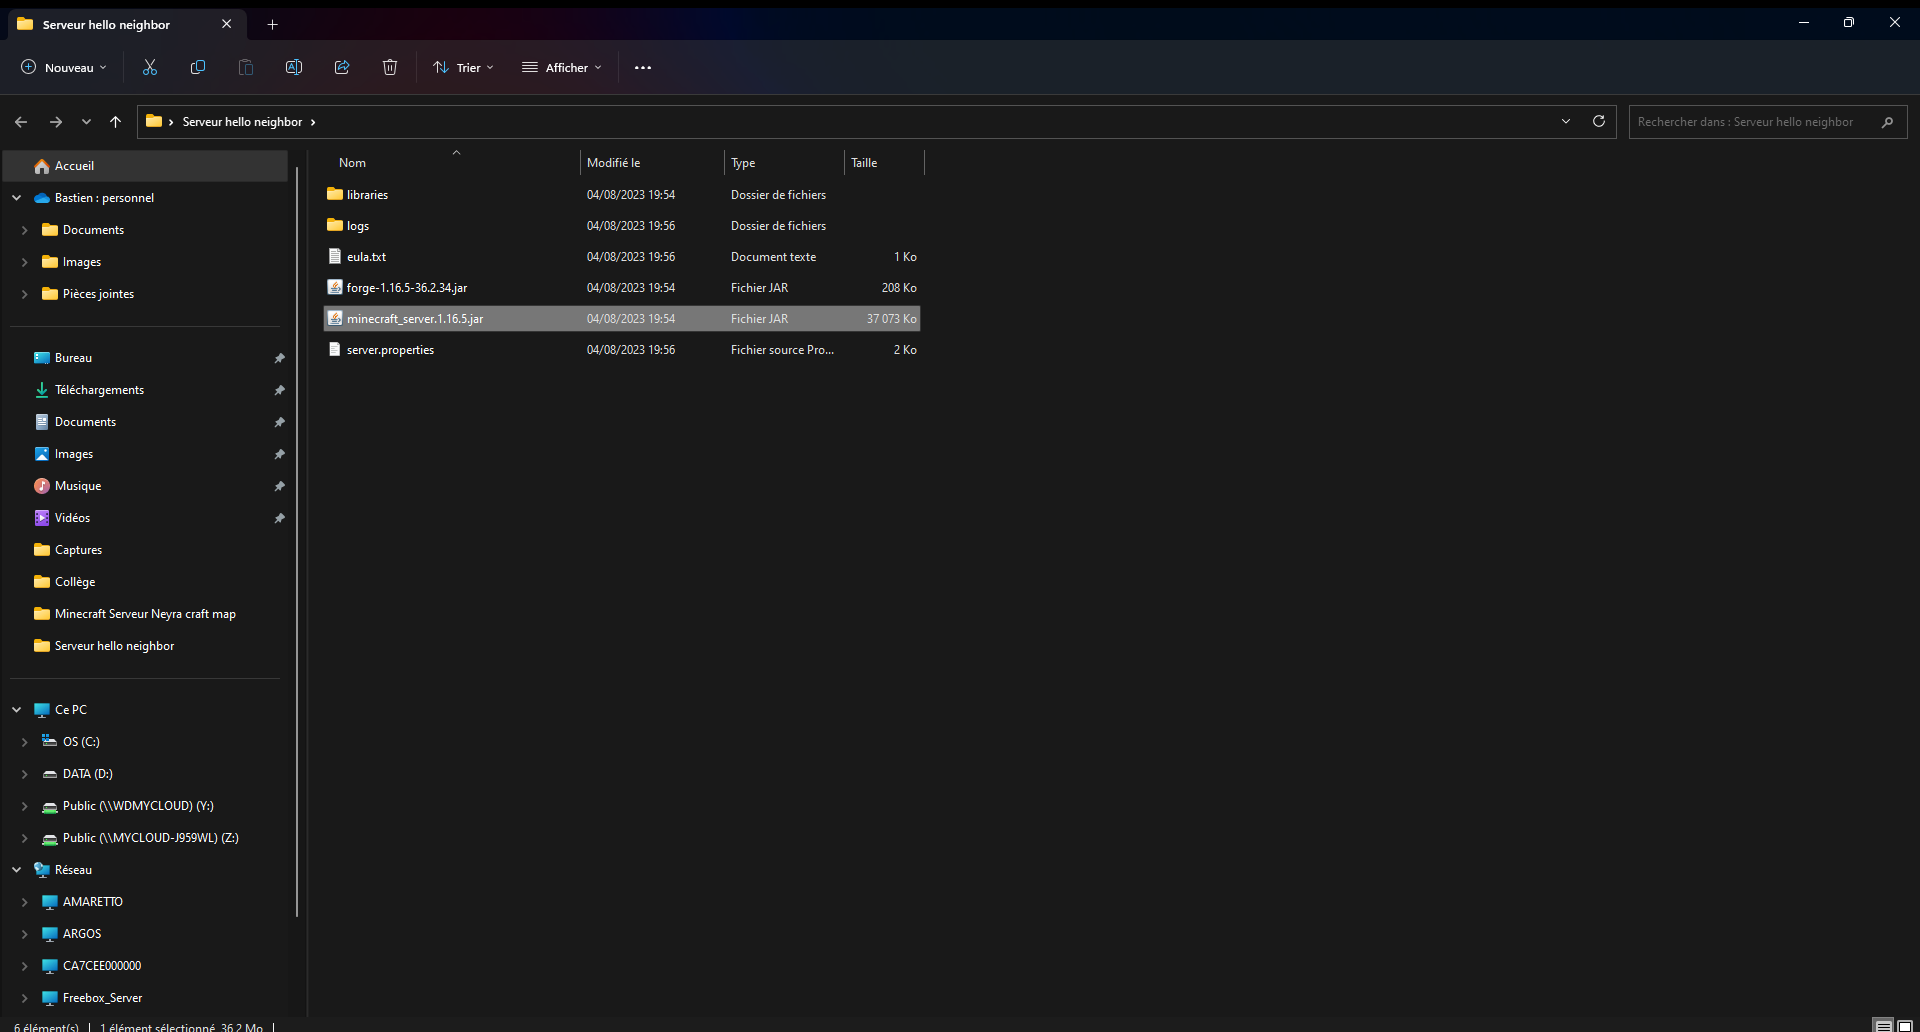Open the Trier sort dropdown

[463, 67]
